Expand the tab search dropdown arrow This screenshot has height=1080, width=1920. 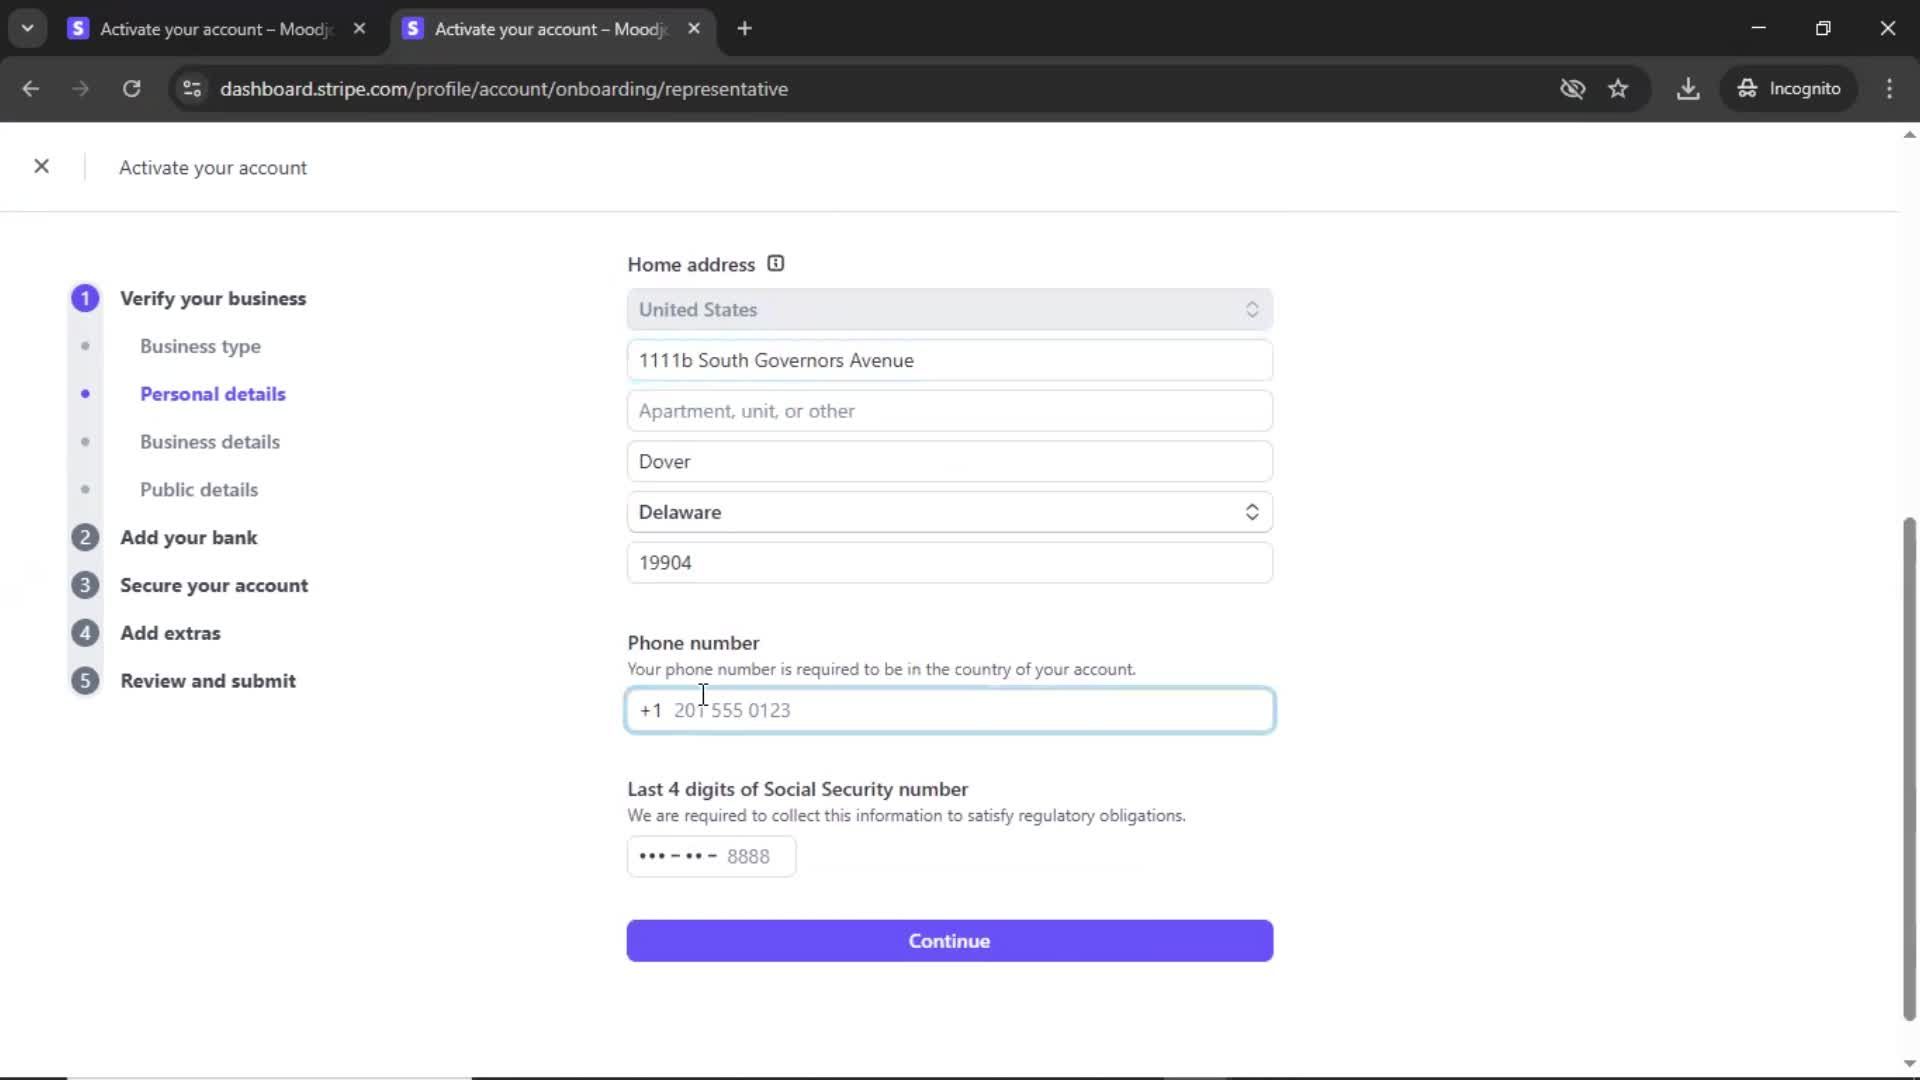[28, 29]
